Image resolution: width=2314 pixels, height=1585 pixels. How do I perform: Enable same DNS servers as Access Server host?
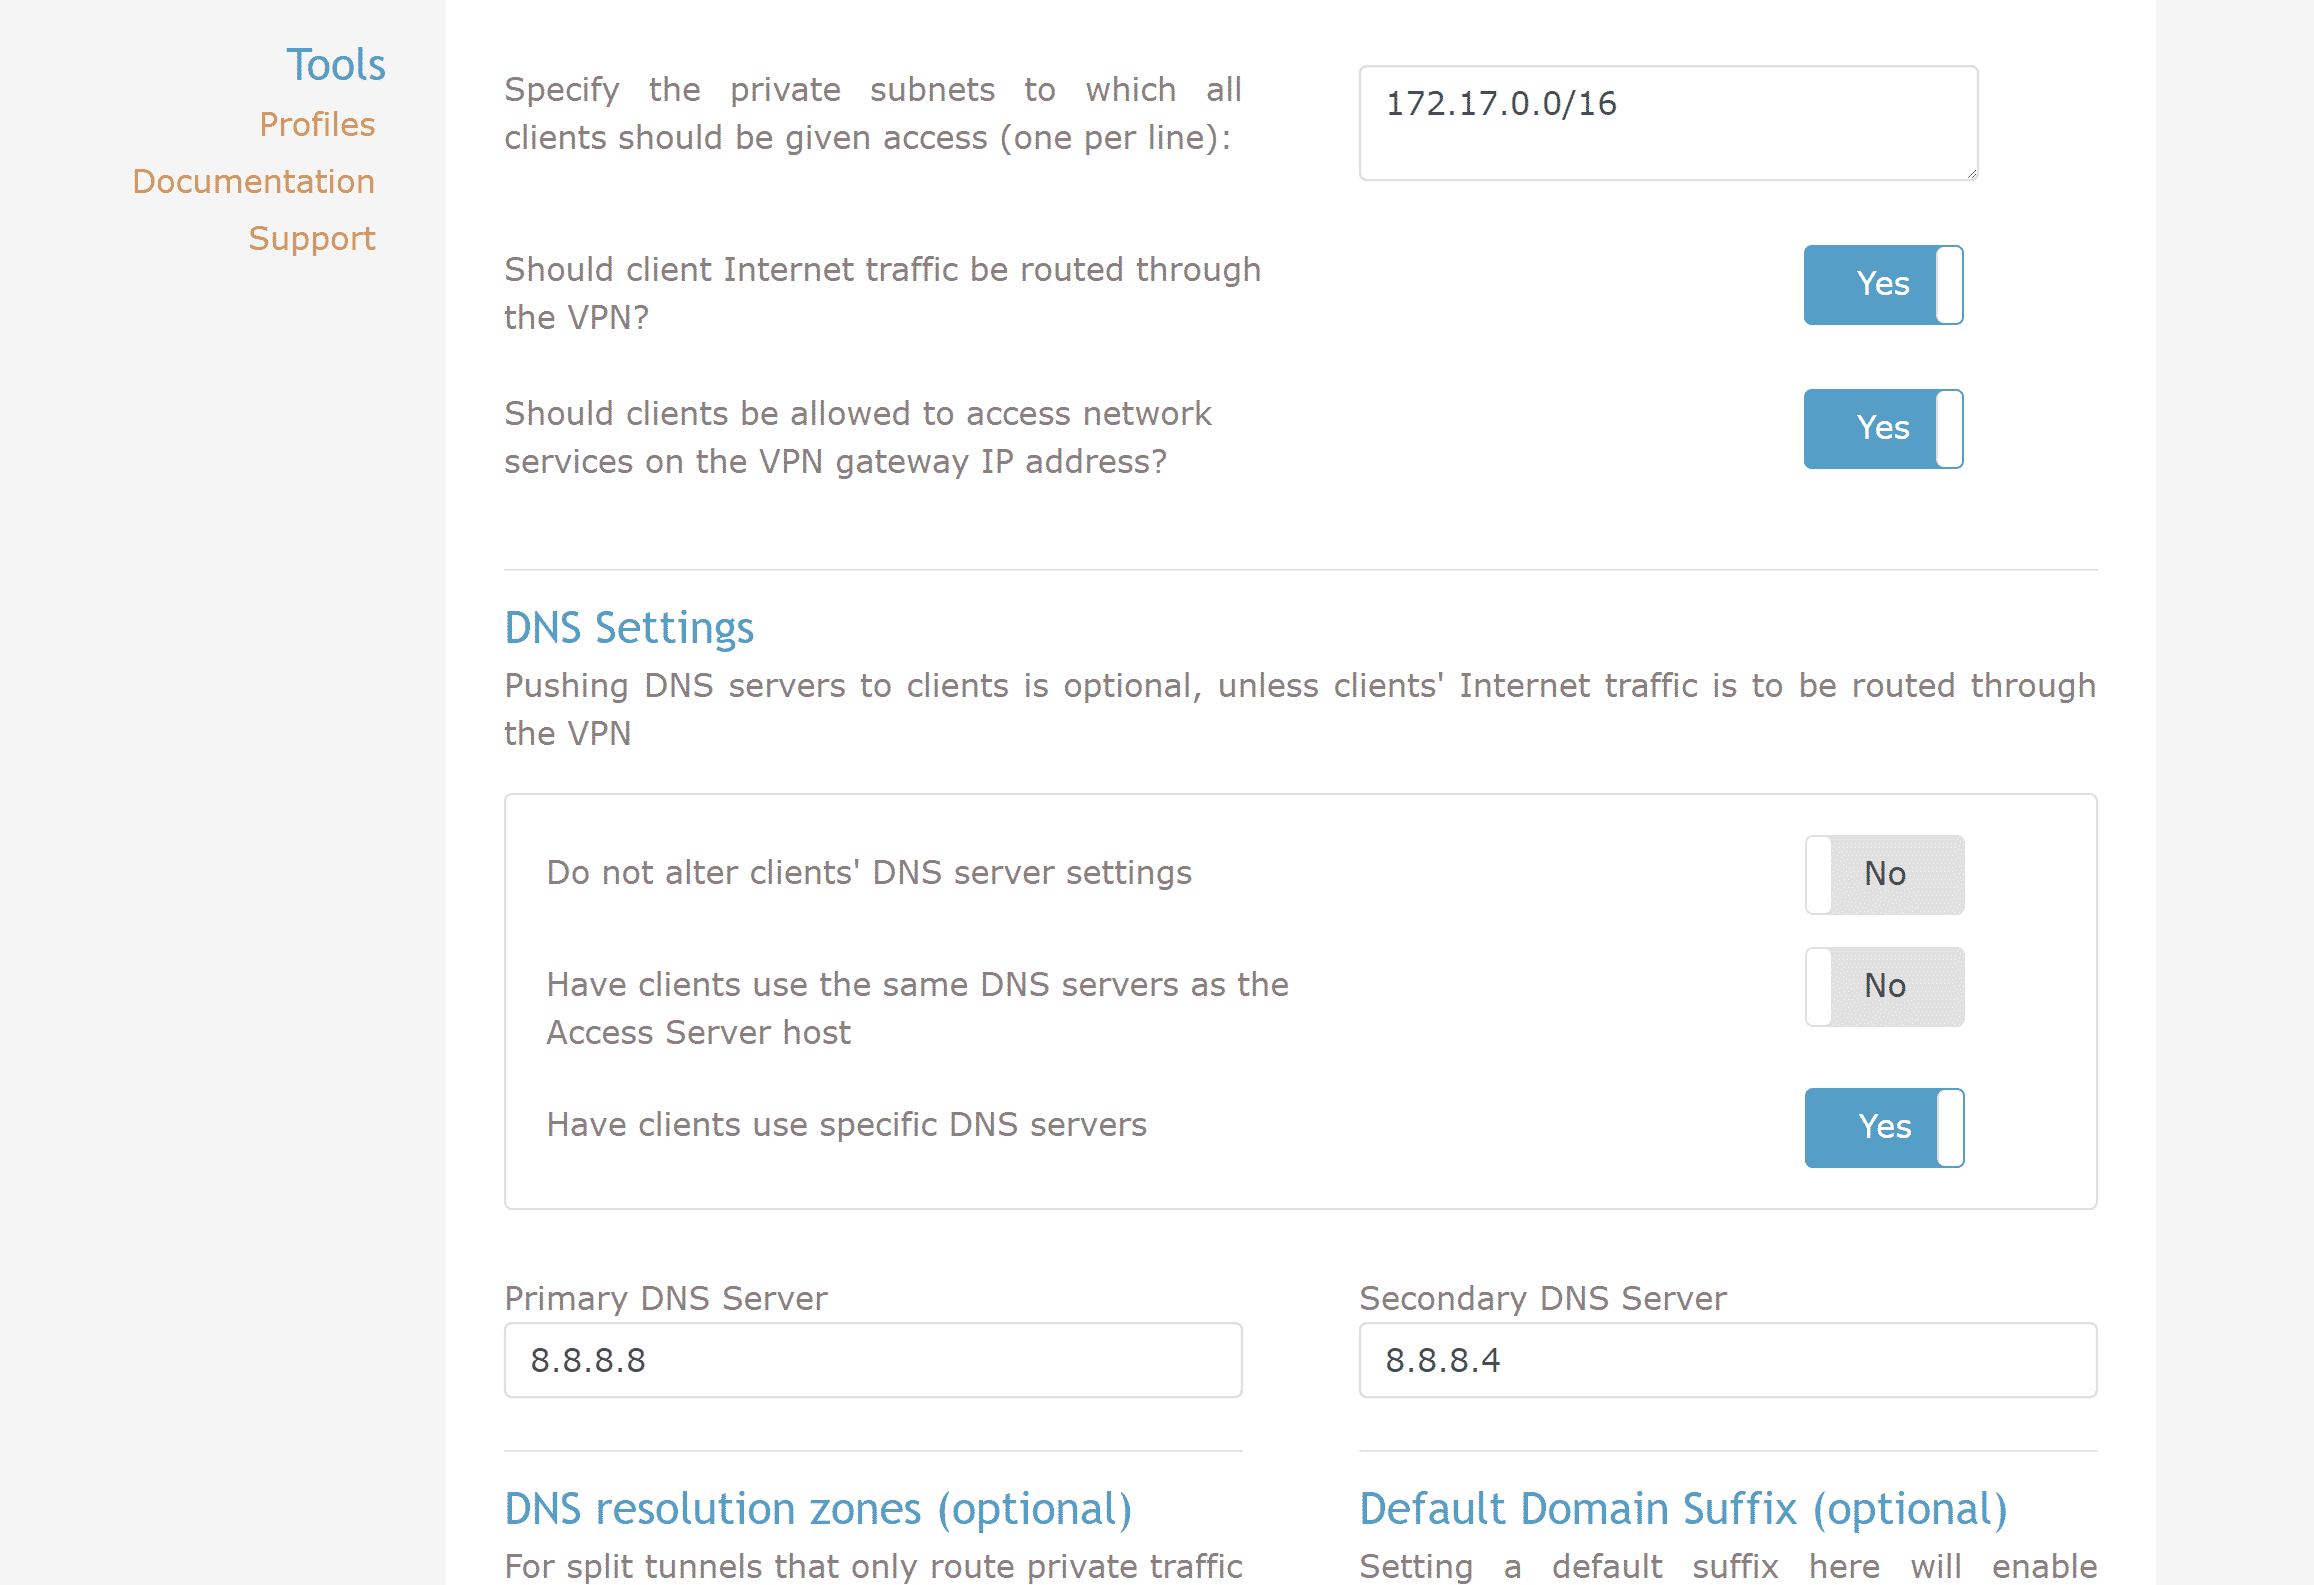(x=1884, y=987)
